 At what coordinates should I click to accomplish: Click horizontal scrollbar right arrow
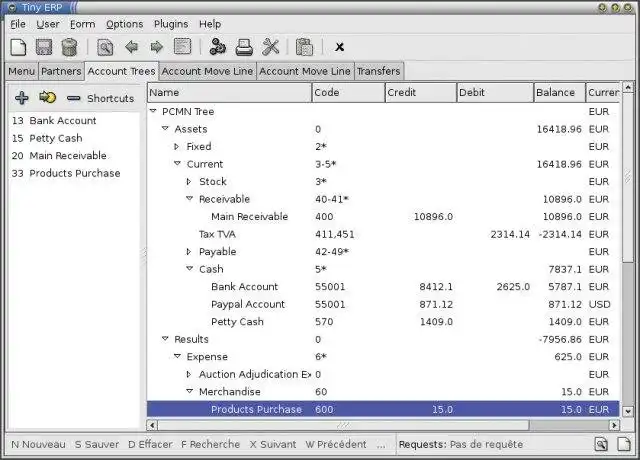click(614, 425)
